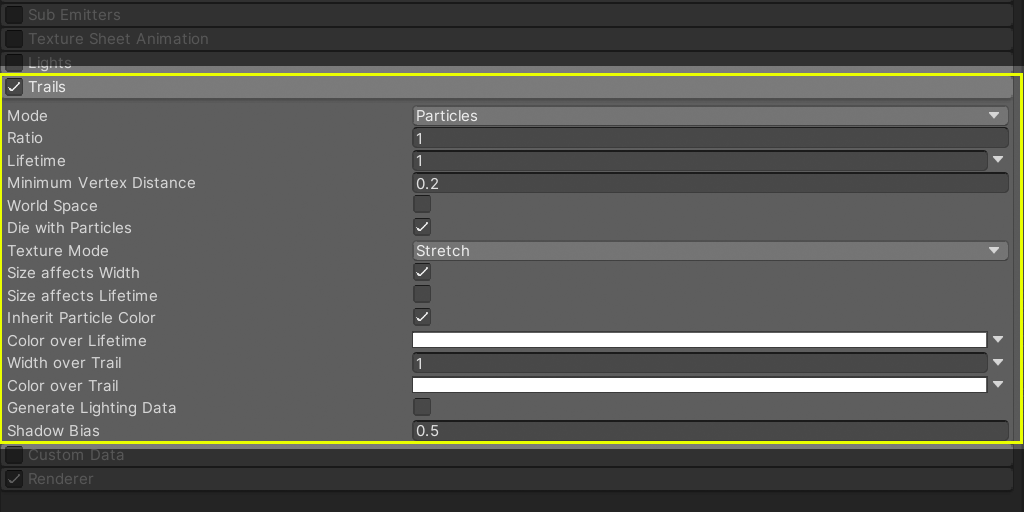Open the Mode dropdown set to Particles
The image size is (1024, 512).
(709, 116)
